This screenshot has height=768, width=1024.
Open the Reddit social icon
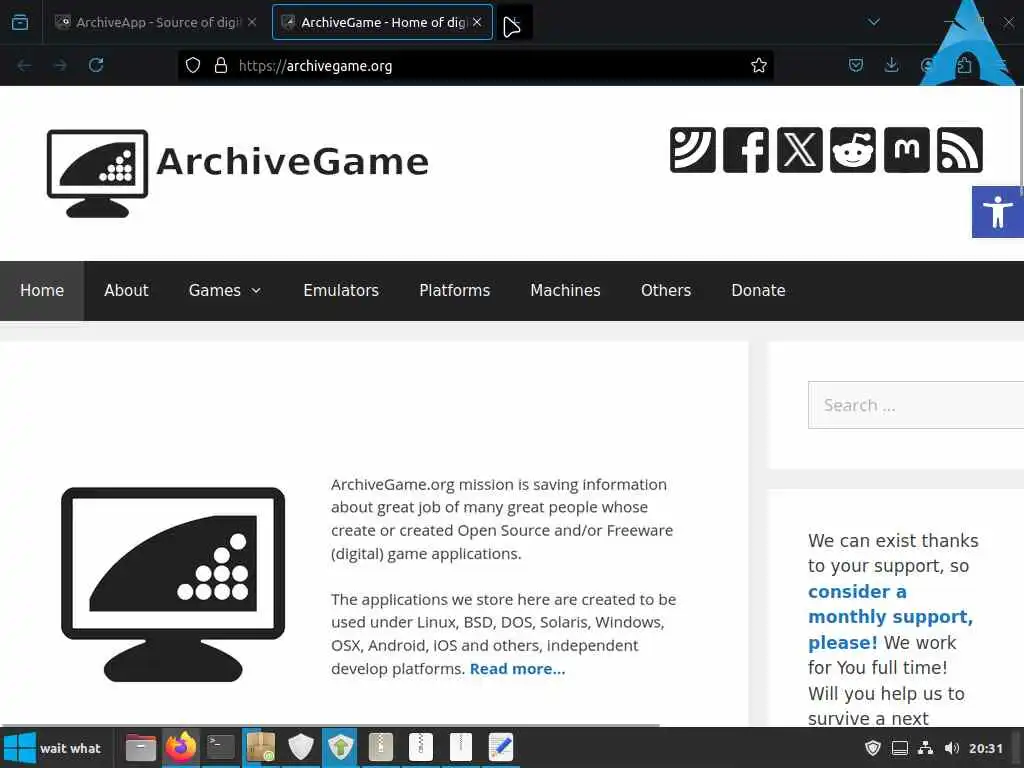coord(853,150)
